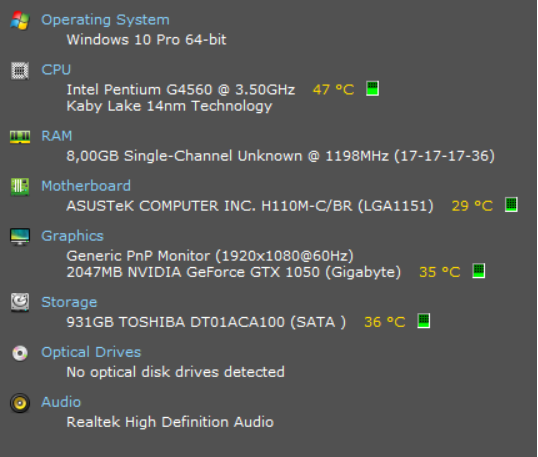Click the green GPU temperature indicator
538x457 pixels.
coord(479,271)
